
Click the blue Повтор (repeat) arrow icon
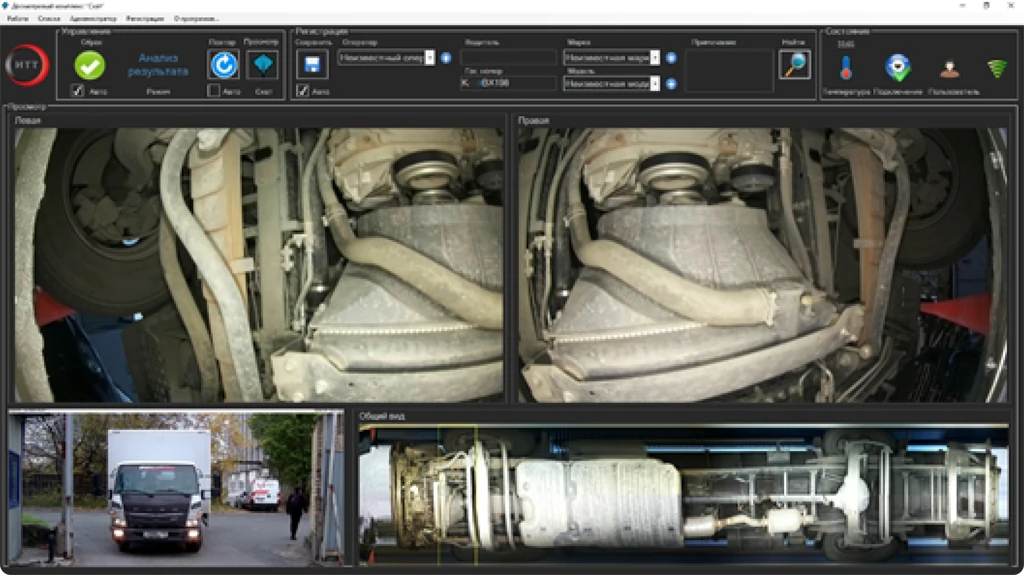click(x=222, y=65)
